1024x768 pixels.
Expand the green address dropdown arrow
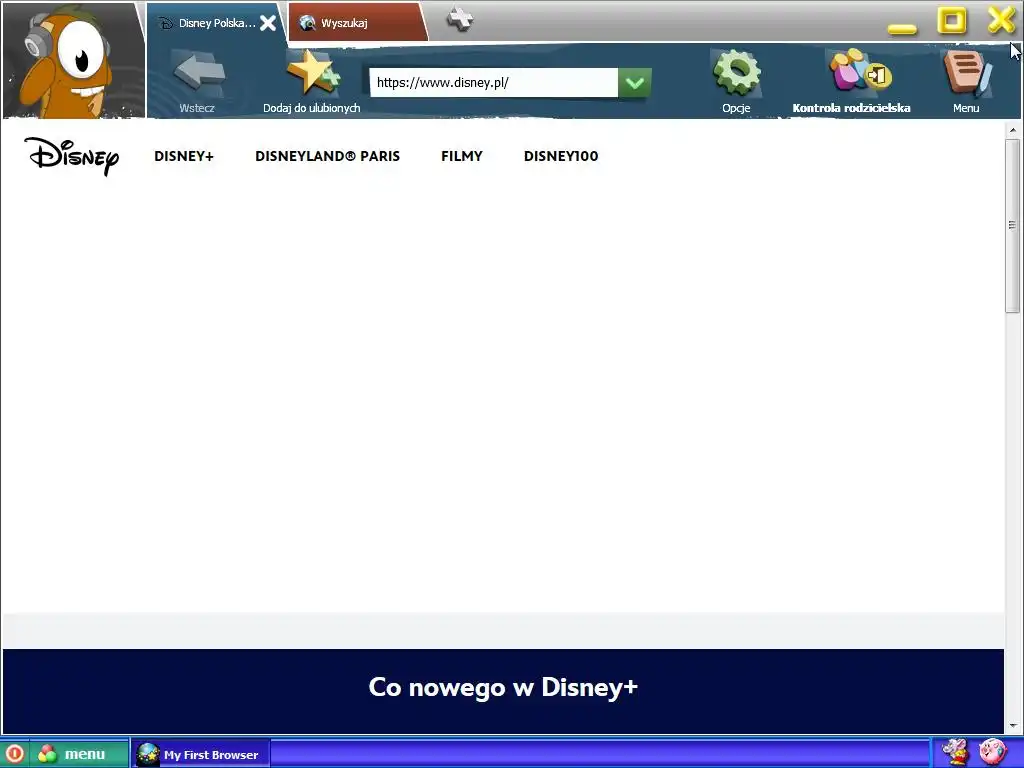635,82
